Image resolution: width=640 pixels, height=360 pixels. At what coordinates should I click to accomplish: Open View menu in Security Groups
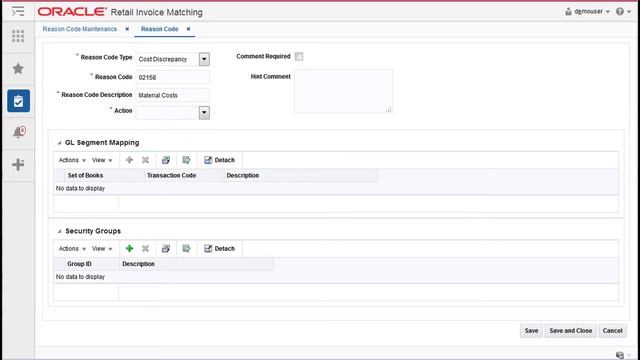click(x=102, y=249)
